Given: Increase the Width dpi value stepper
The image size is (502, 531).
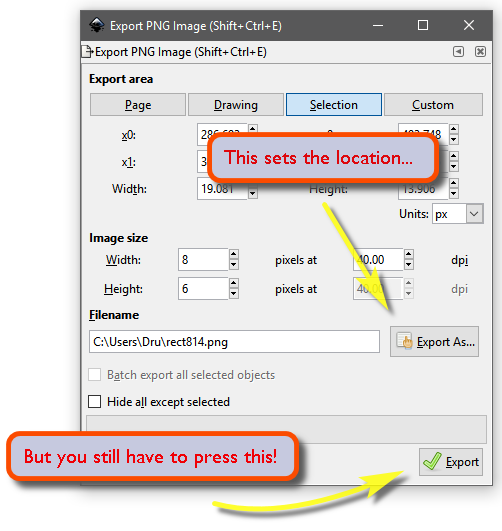Looking at the screenshot, I should pos(409,254).
